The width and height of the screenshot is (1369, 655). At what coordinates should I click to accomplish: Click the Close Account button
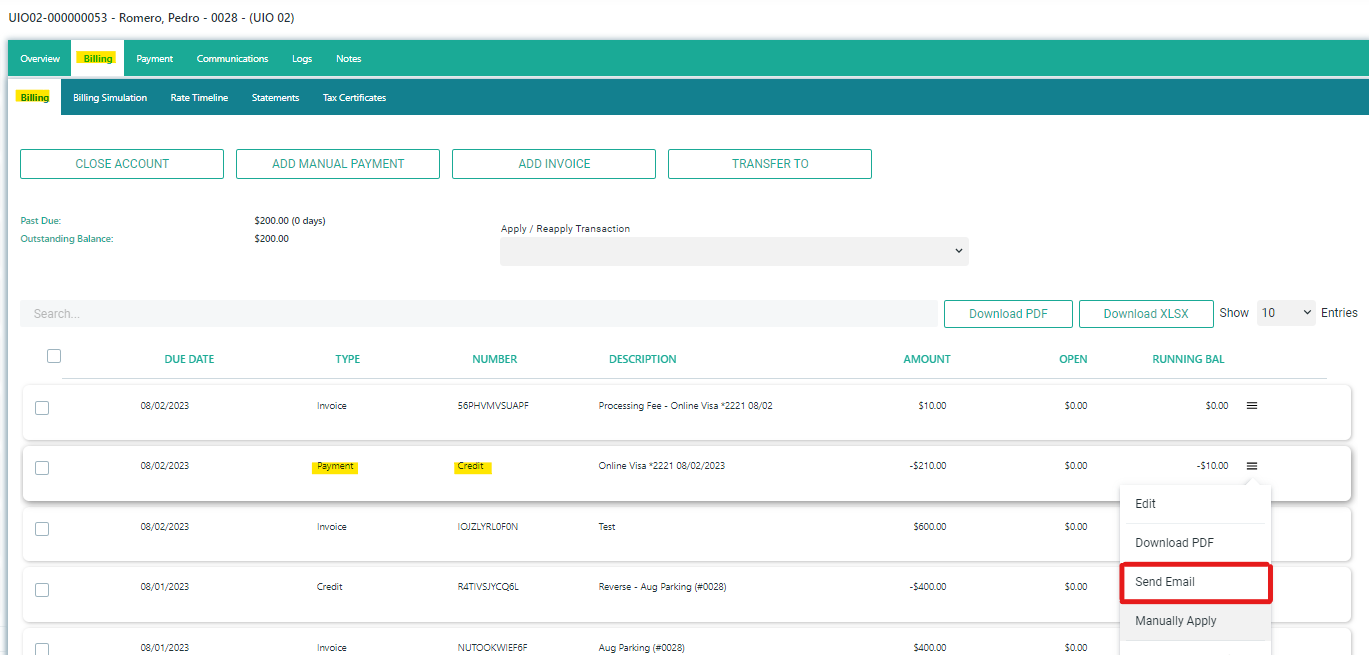click(x=122, y=164)
